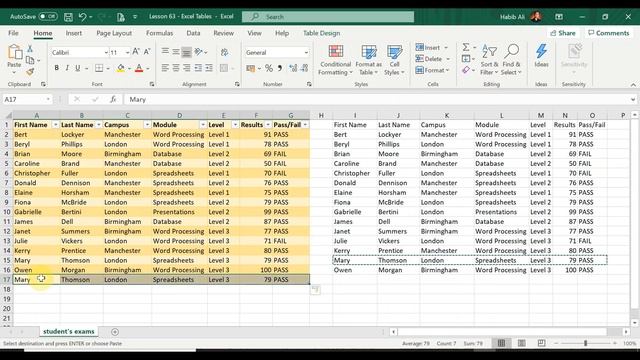Viewport: 640px width, 360px height.
Task: Increase font size with the larger A icon
Action: coord(136,52)
